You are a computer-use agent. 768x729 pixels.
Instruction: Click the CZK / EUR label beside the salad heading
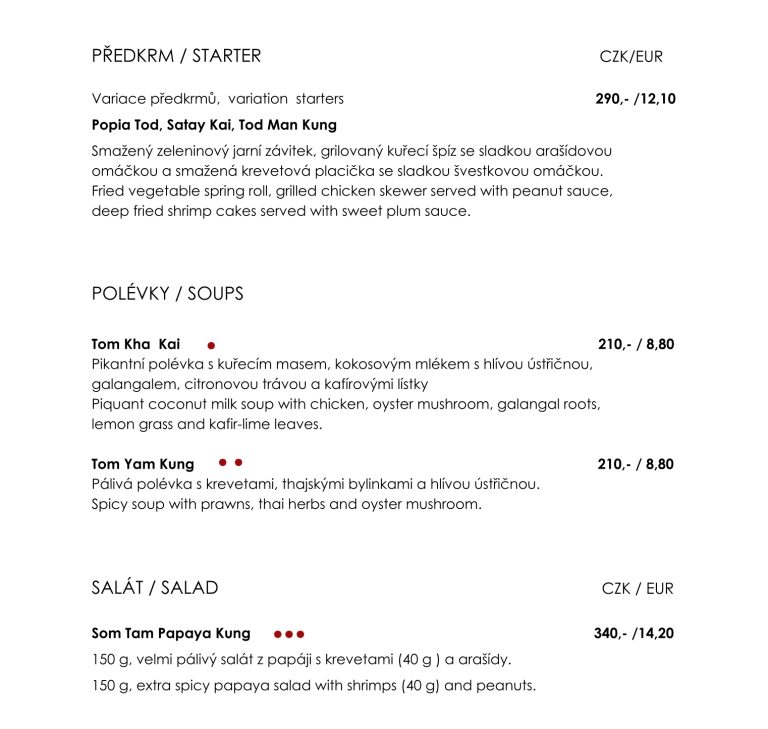point(637,589)
